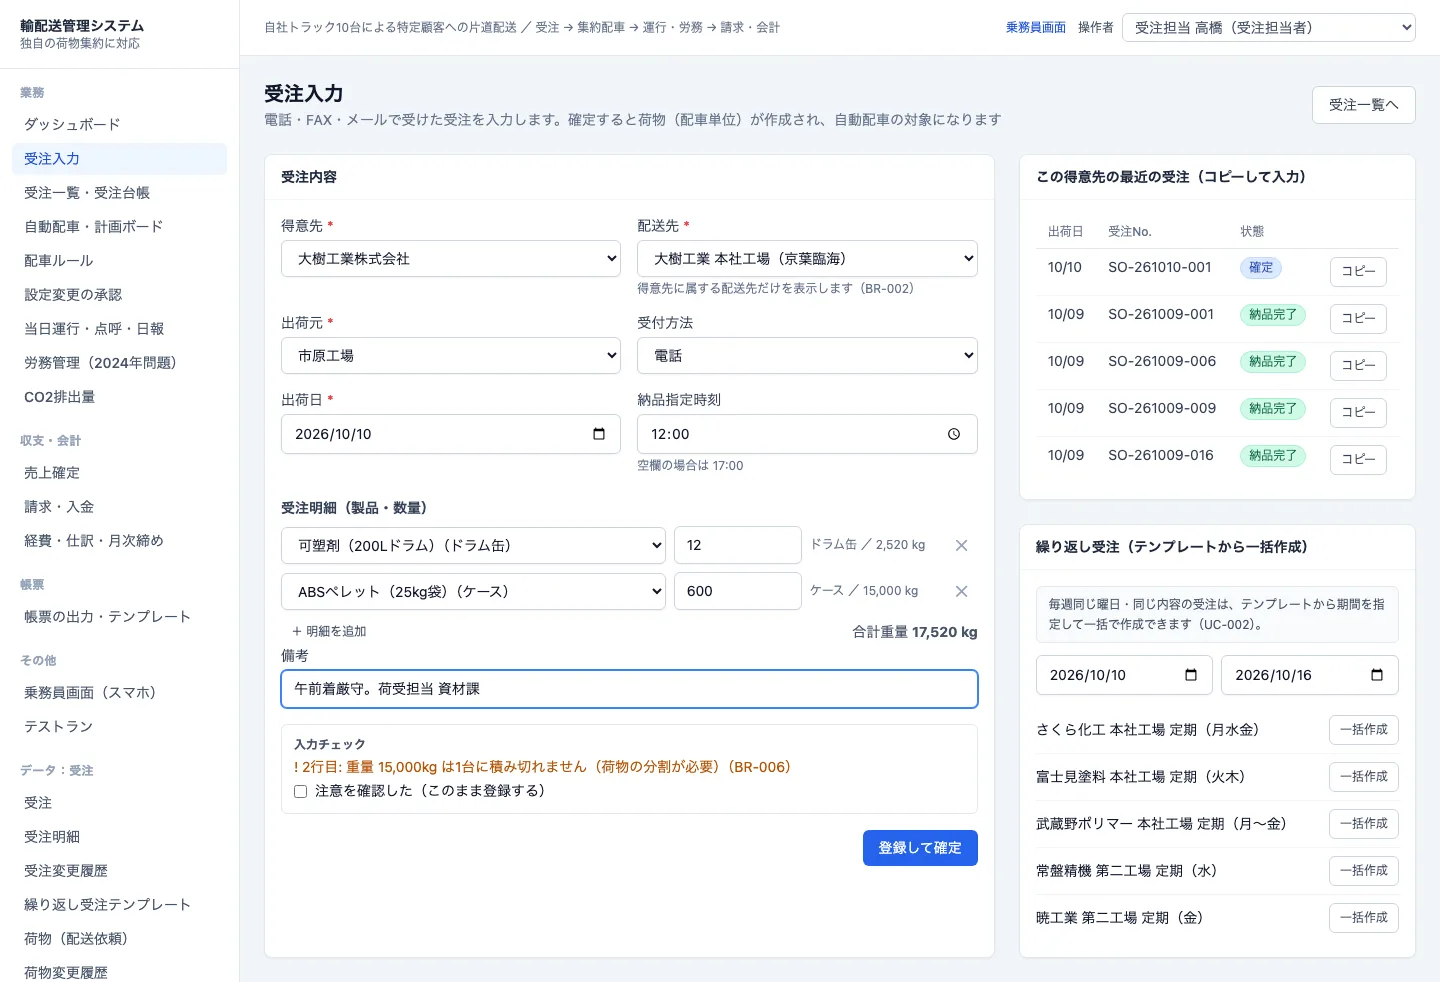Viewport: 1440px width, 982px height.
Task: Remove the ABSペレット line item
Action: tap(961, 591)
